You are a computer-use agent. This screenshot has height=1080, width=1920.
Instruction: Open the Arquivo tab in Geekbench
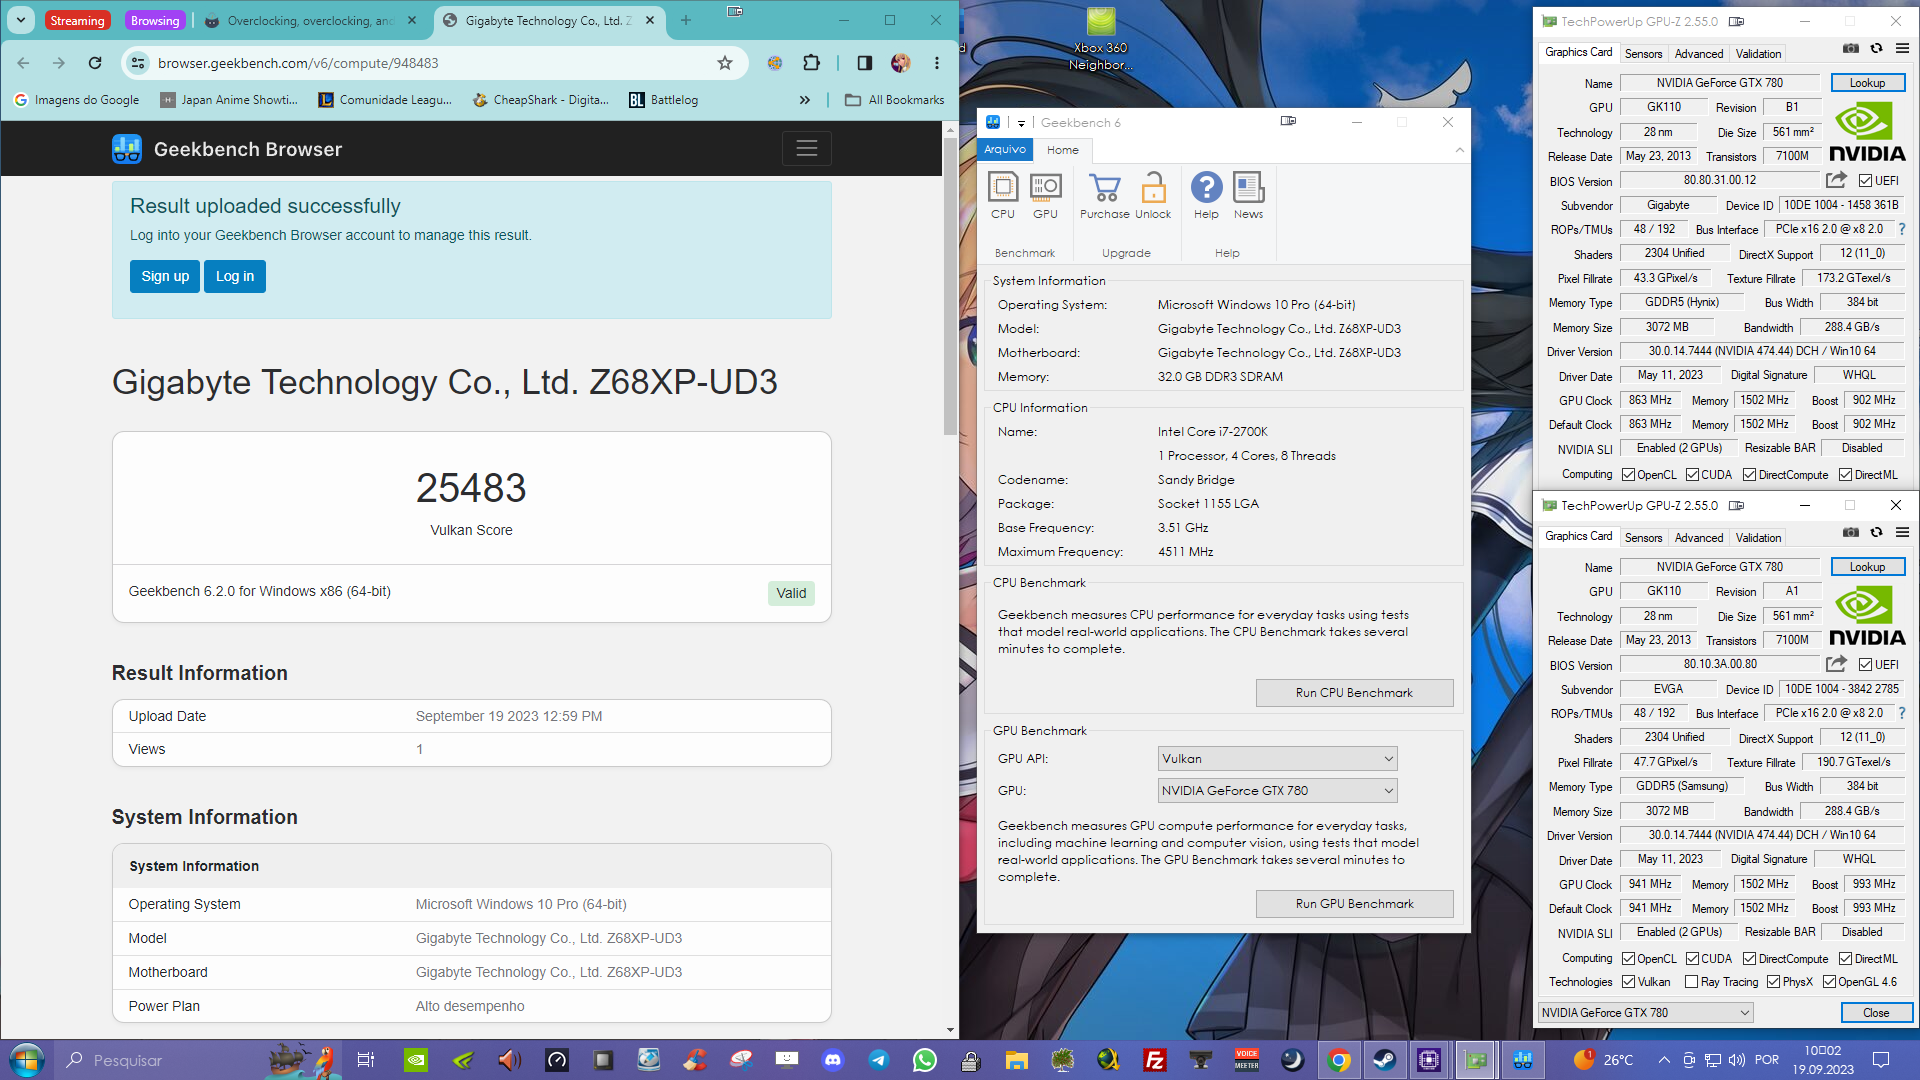(x=1005, y=149)
